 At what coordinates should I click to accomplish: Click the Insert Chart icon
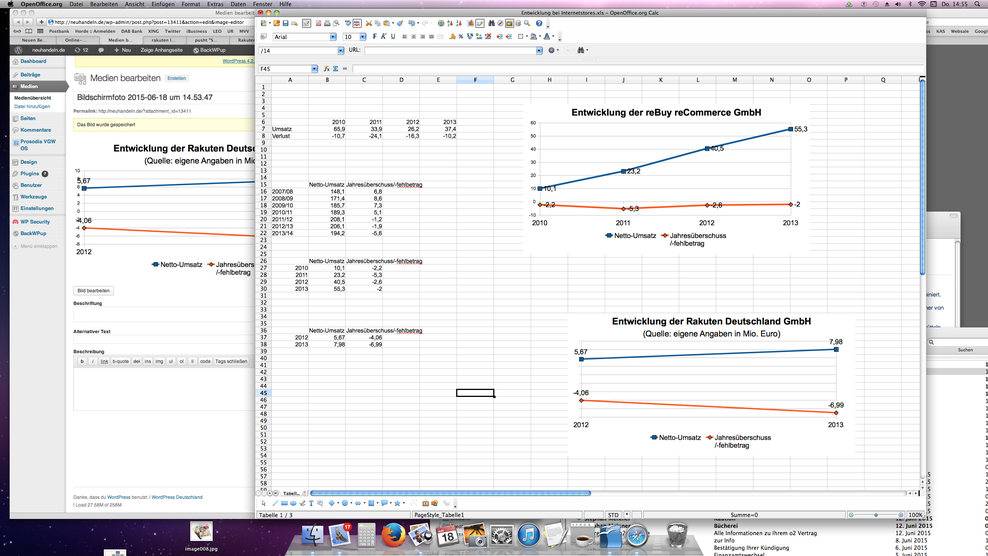pyautogui.click(x=470, y=23)
